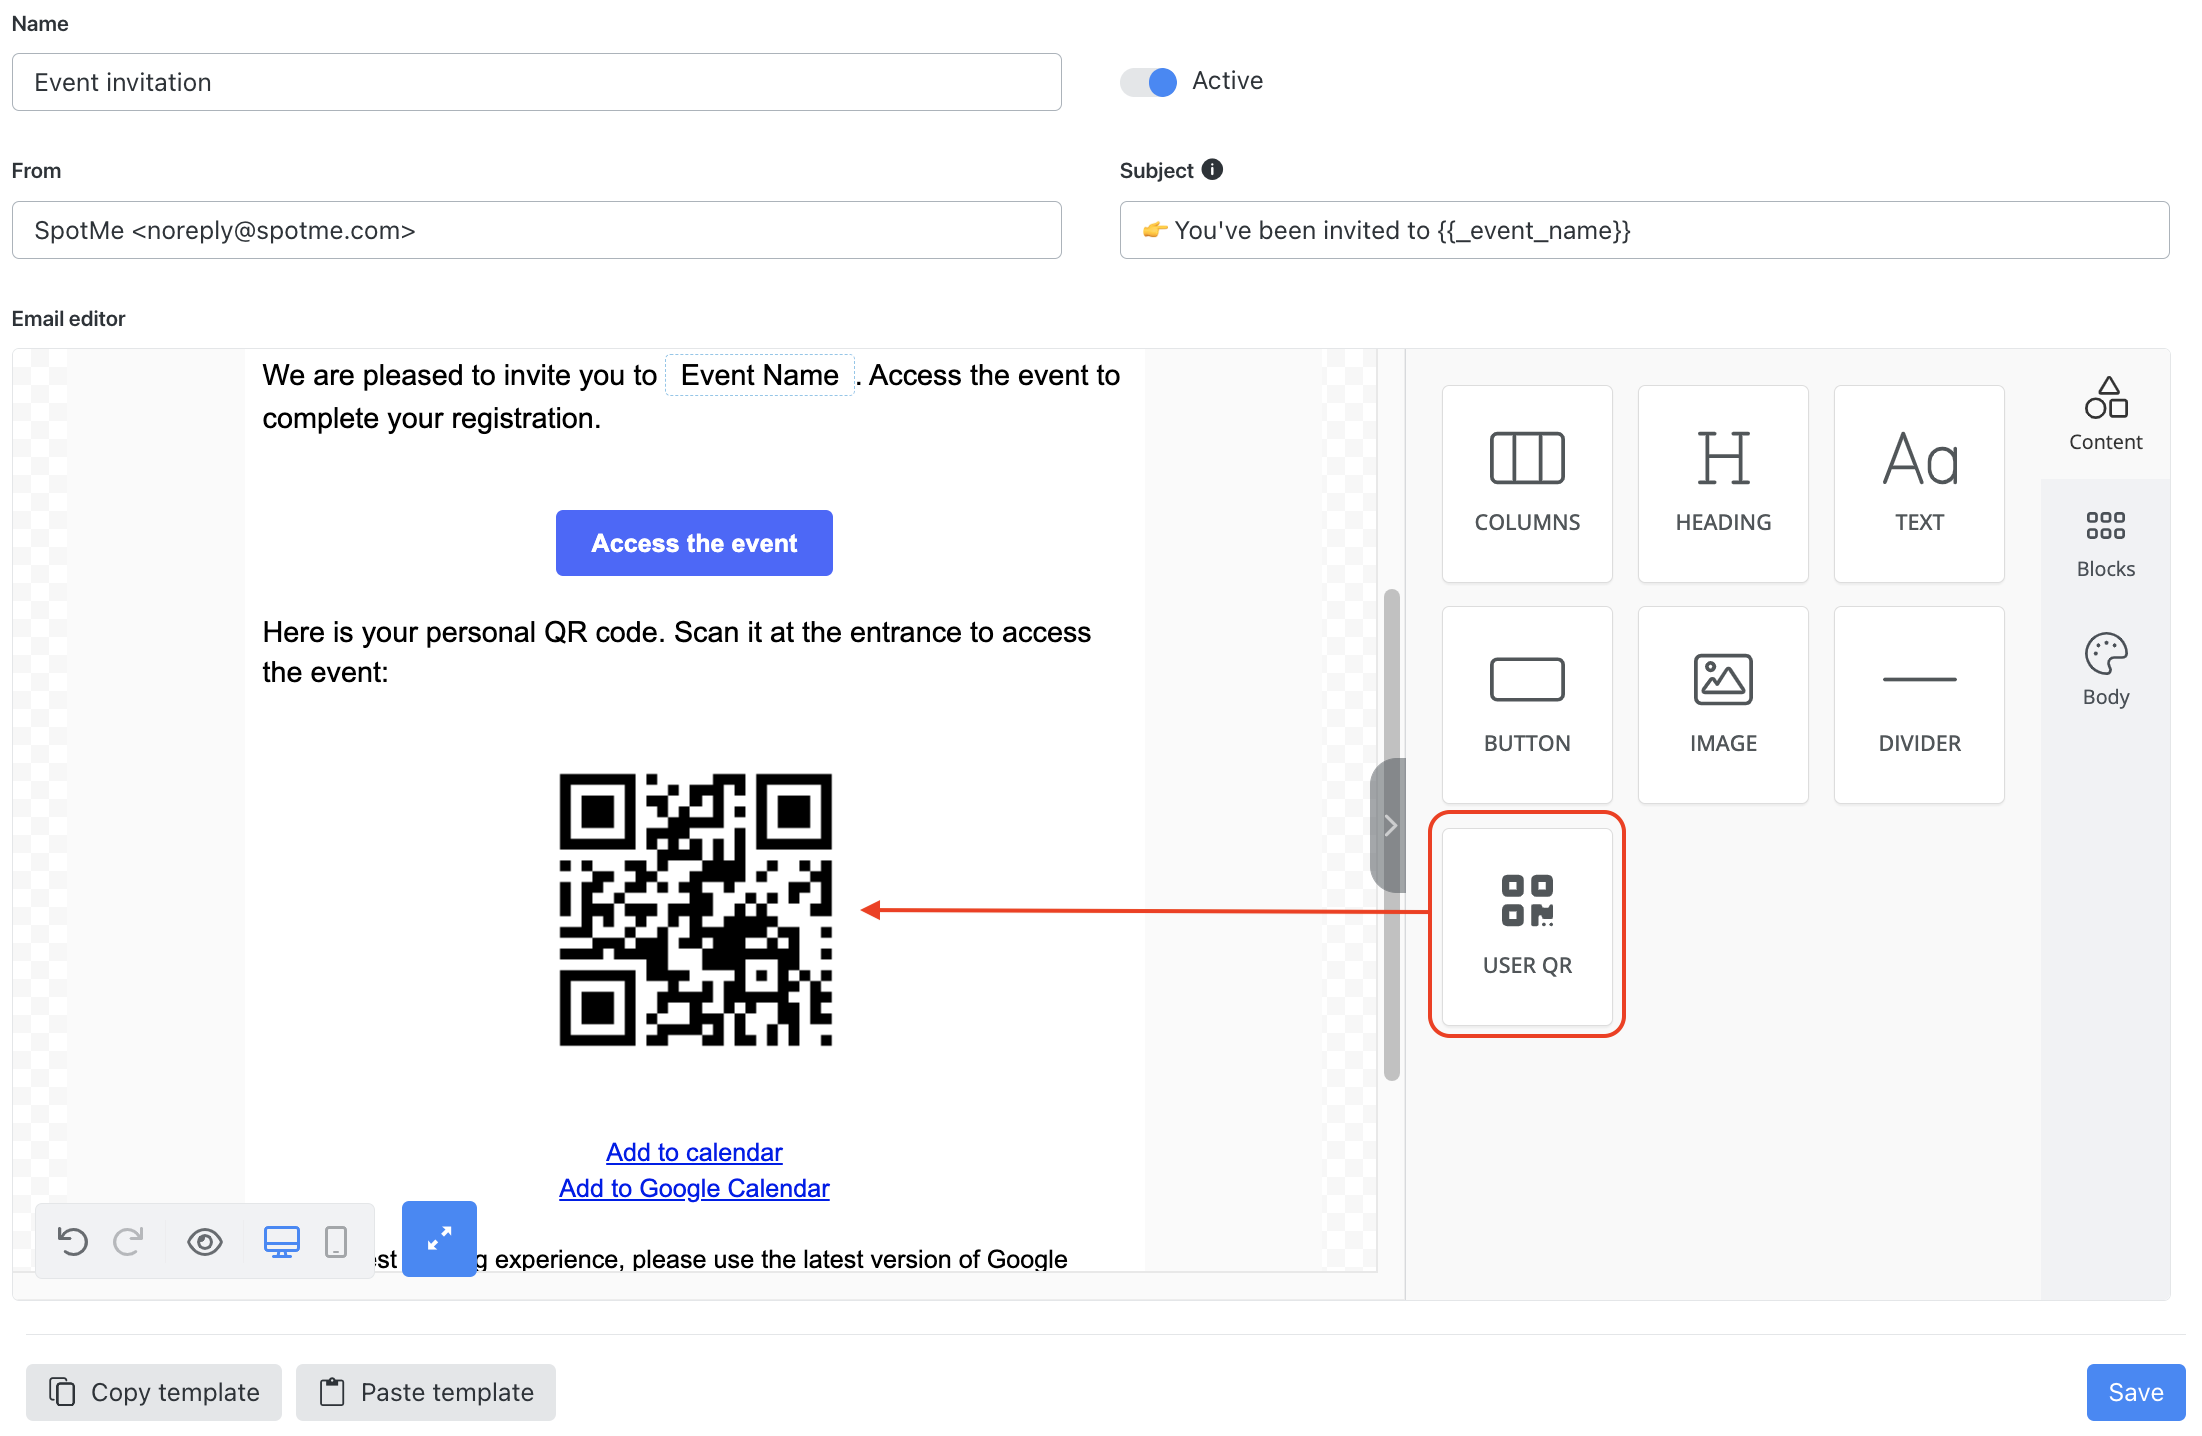The width and height of the screenshot is (2202, 1436).
Task: Toggle the Active switch
Action: [x=1148, y=81]
